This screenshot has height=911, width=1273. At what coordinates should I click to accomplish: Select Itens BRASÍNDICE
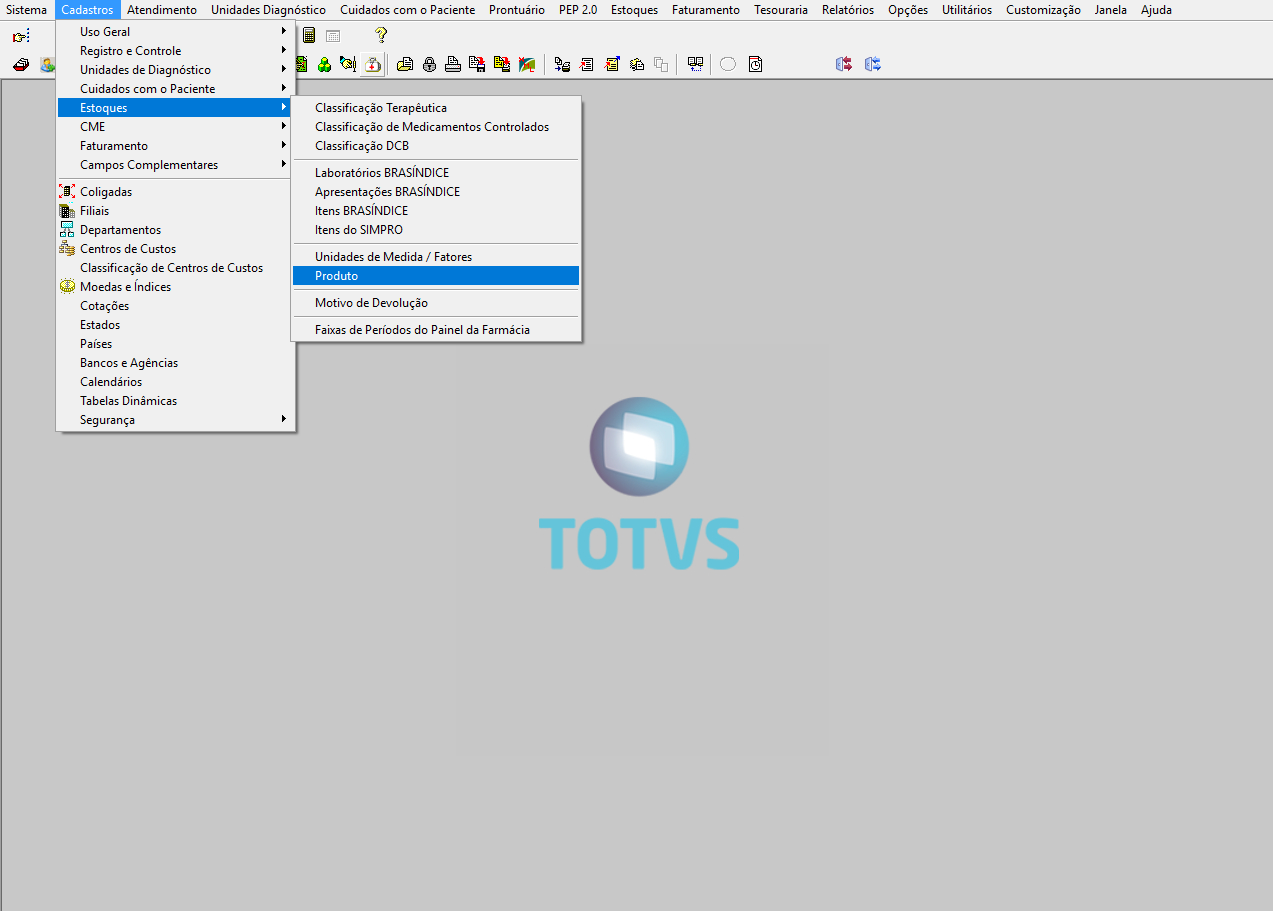pos(436,211)
